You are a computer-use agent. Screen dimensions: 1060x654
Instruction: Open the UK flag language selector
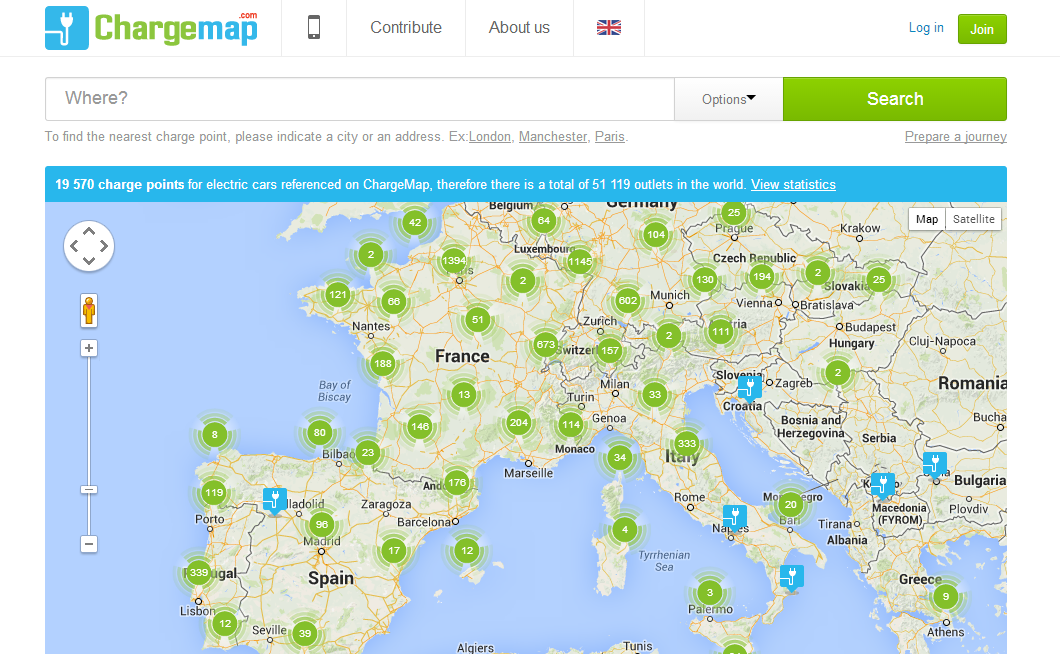click(x=609, y=28)
